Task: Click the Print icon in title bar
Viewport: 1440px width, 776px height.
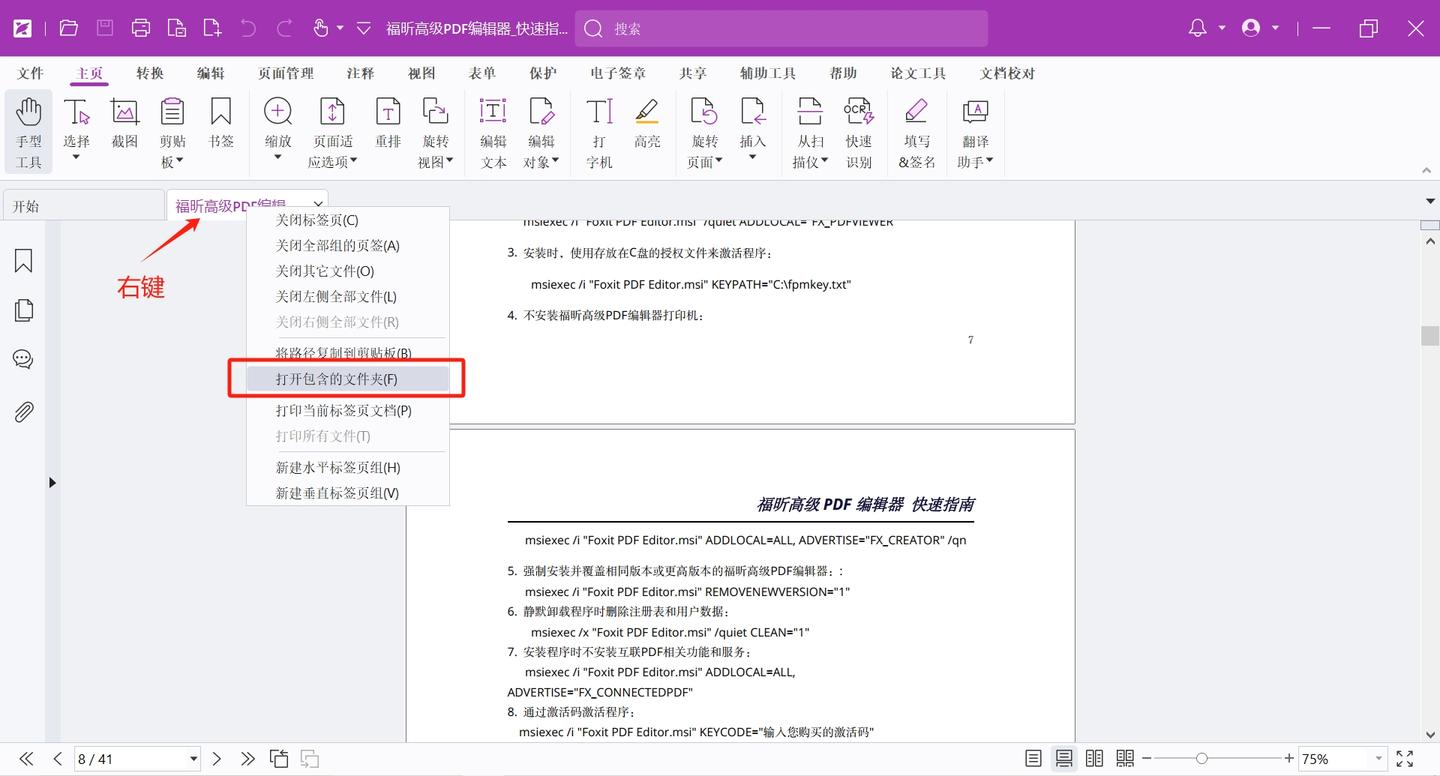Action: pyautogui.click(x=141, y=28)
